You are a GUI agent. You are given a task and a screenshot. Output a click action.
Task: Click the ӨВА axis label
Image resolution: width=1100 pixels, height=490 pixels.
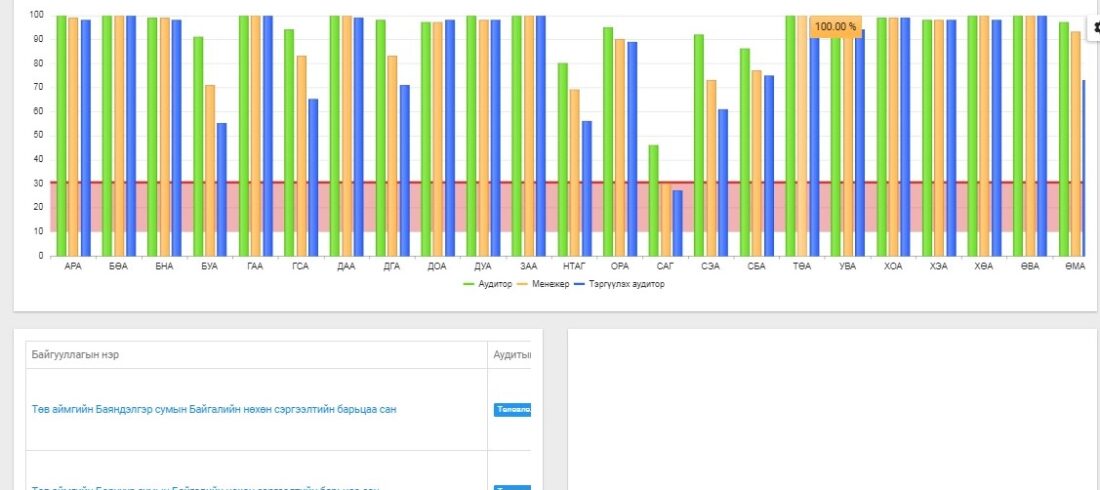click(1029, 267)
